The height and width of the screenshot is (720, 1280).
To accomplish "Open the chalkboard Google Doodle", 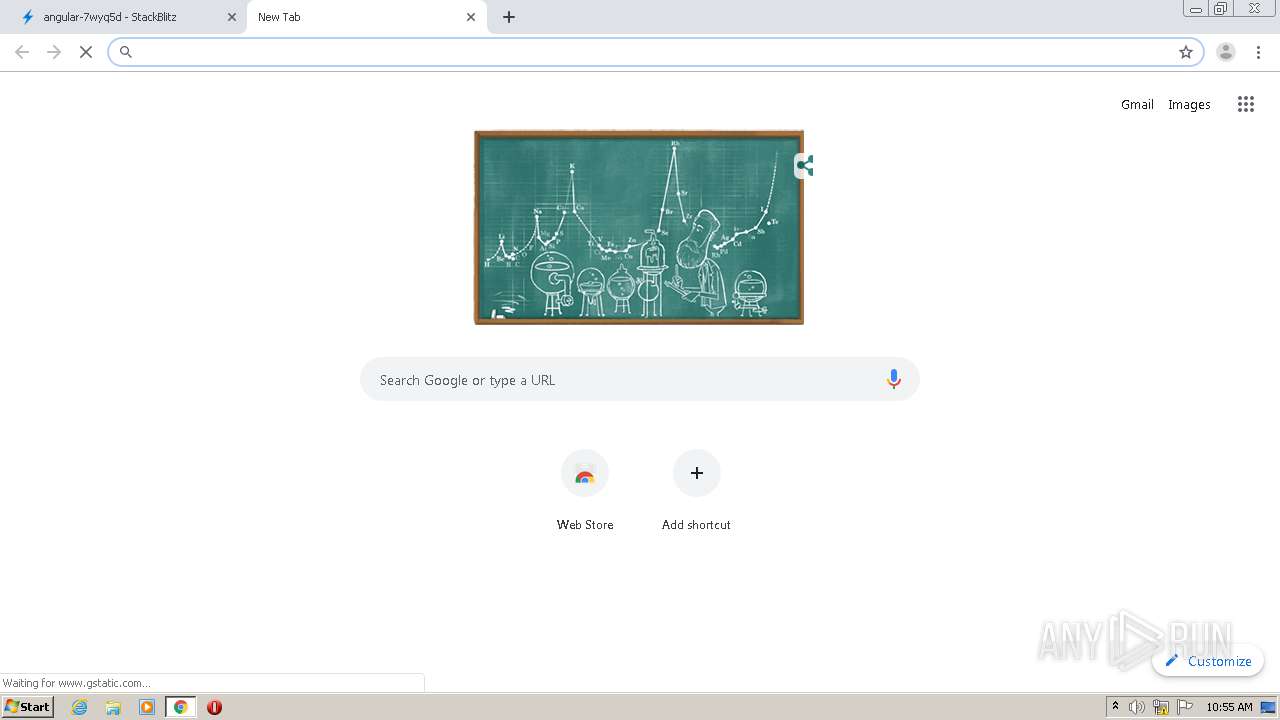I will [x=639, y=227].
